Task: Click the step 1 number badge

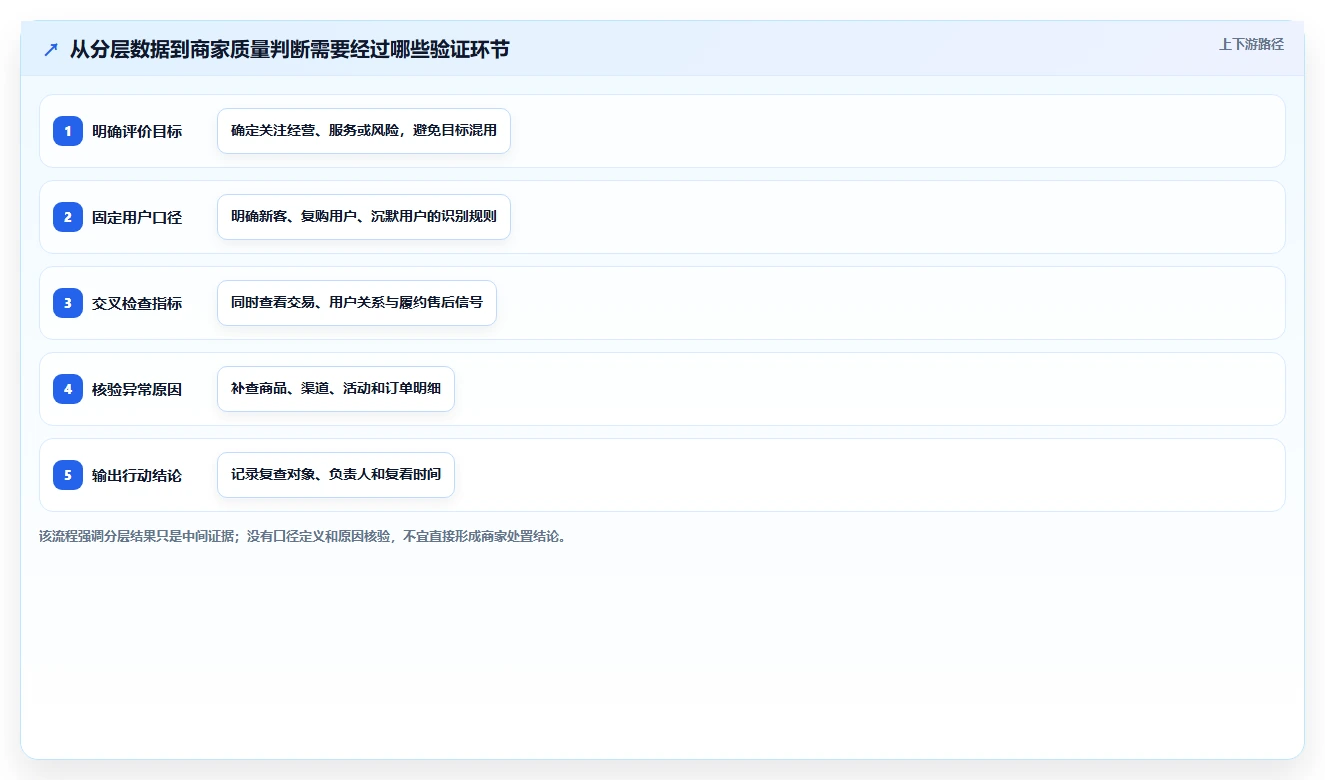Action: click(68, 131)
